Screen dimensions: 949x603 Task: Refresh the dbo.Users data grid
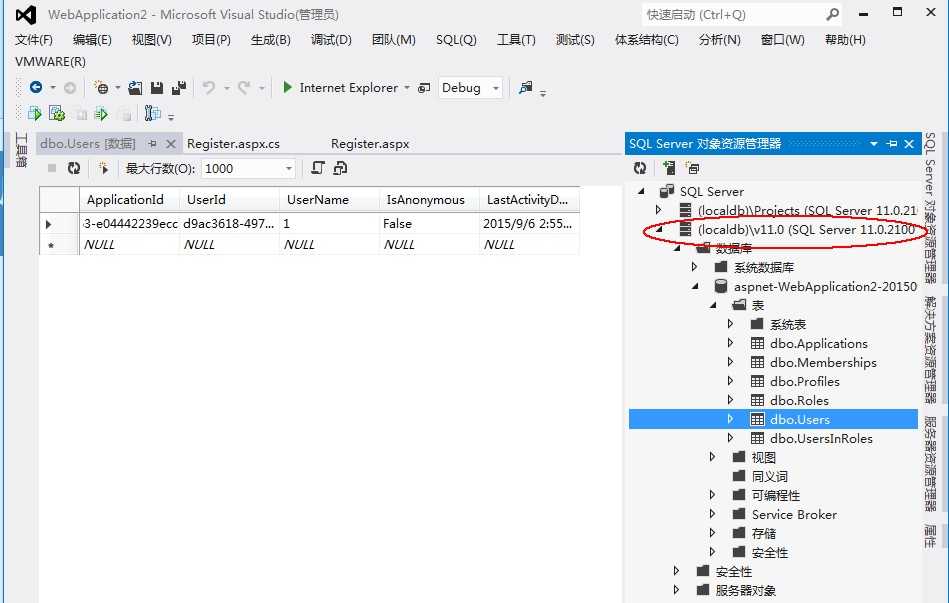(x=72, y=168)
